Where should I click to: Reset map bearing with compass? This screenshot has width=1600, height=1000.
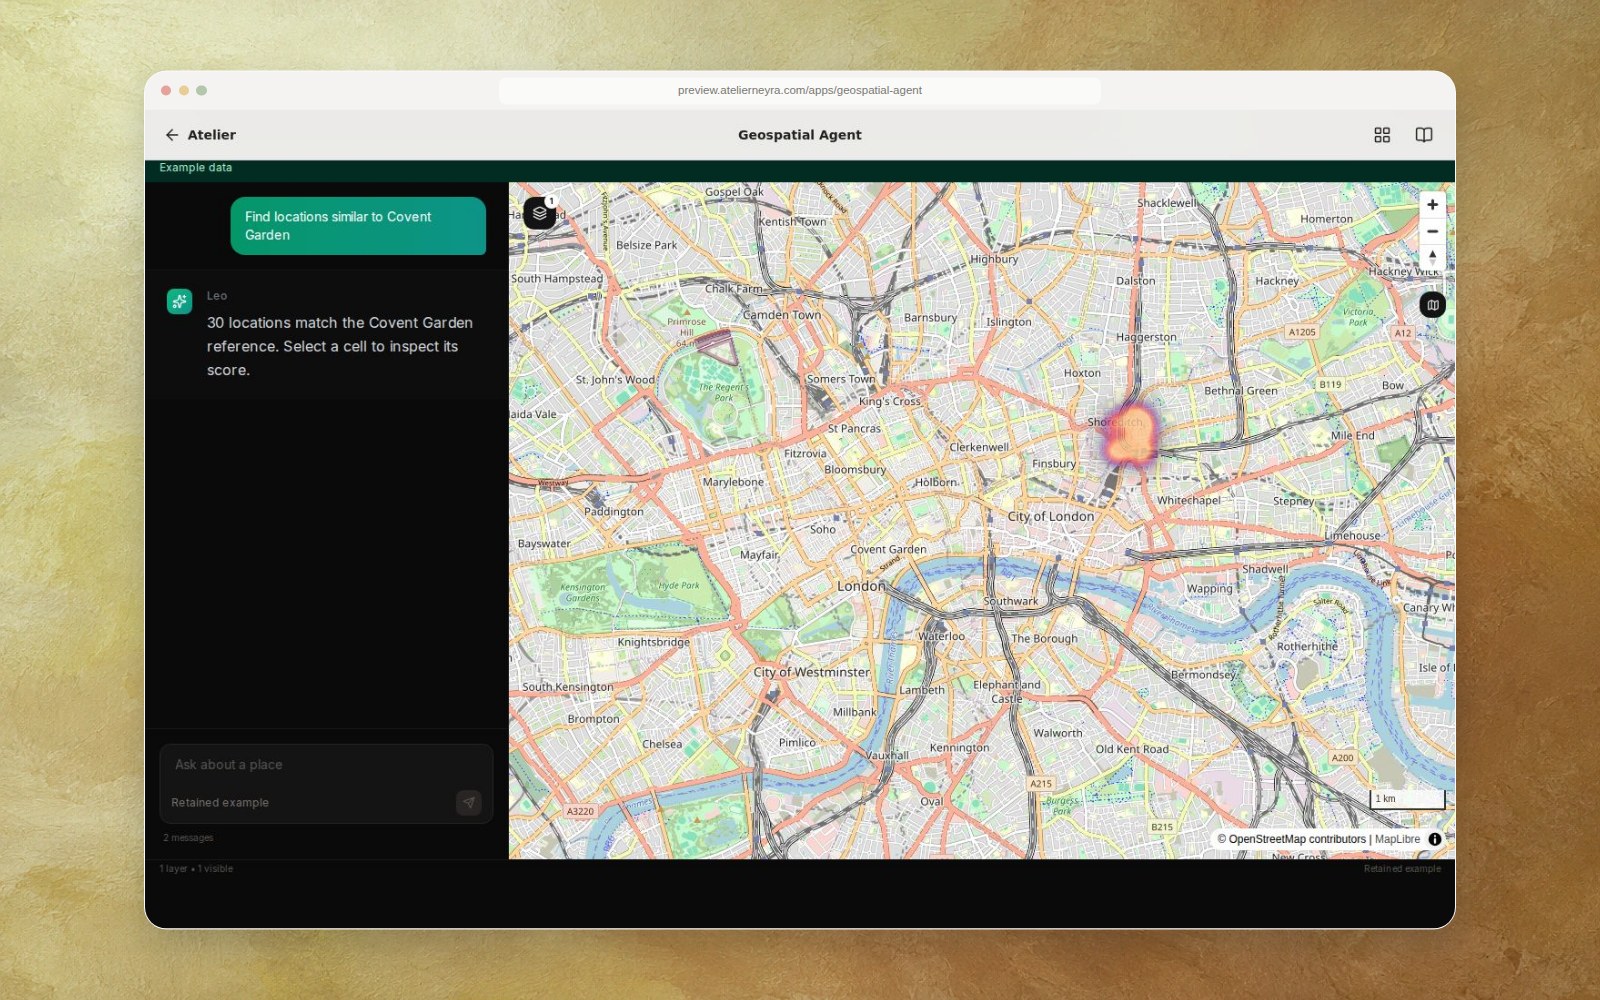[x=1432, y=257]
